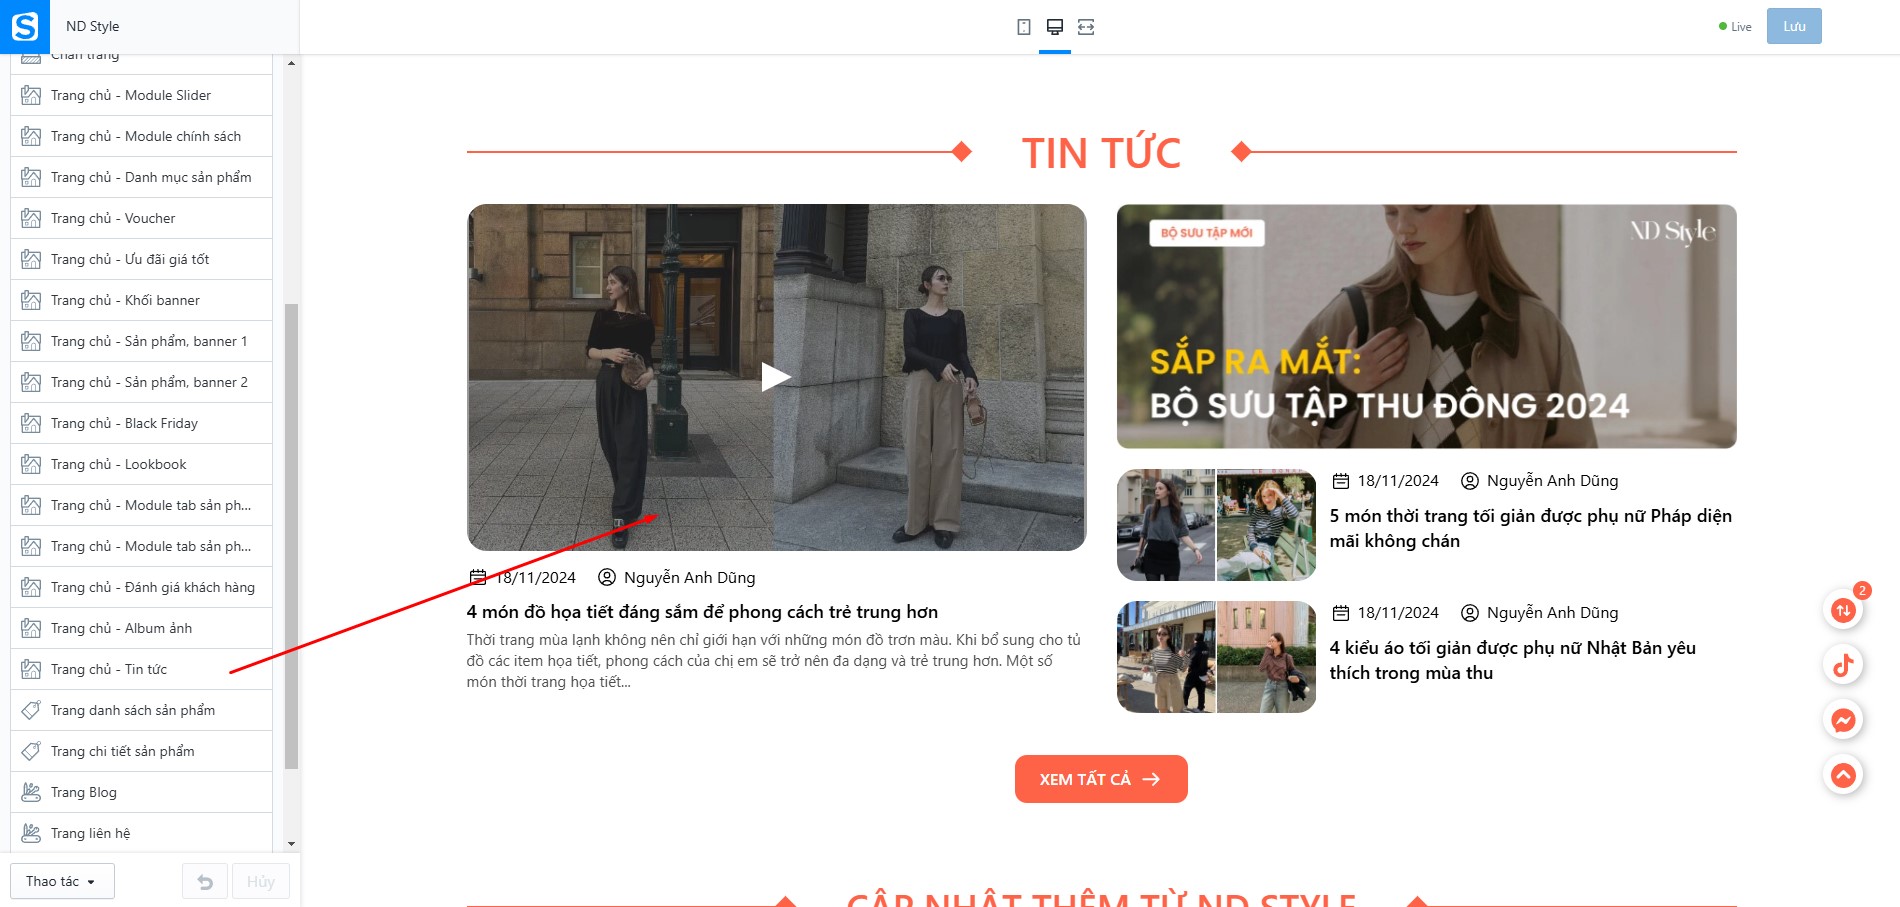Click the sidebar scroll down arrow
This screenshot has width=1900, height=907.
coord(291,845)
